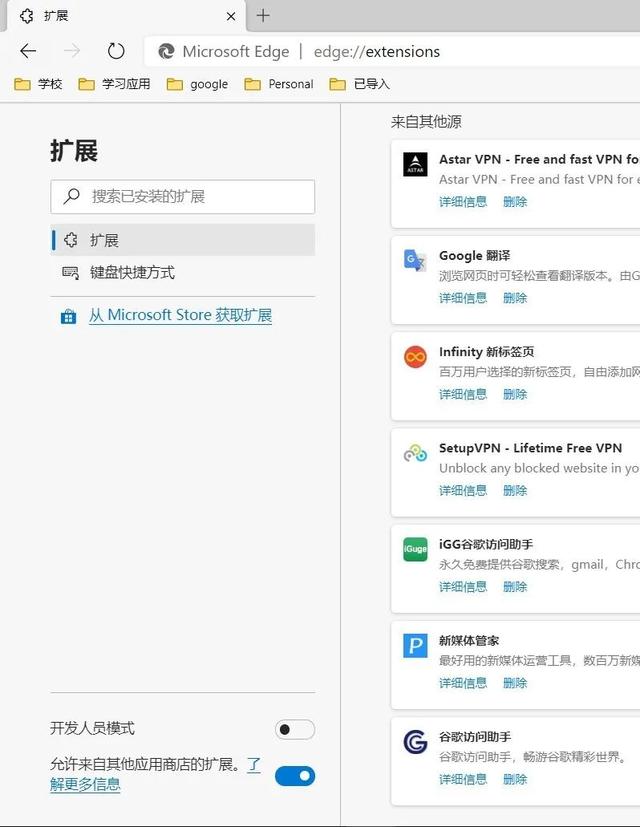The image size is (640, 827).
Task: Open the google bookmark folder
Action: [197, 84]
